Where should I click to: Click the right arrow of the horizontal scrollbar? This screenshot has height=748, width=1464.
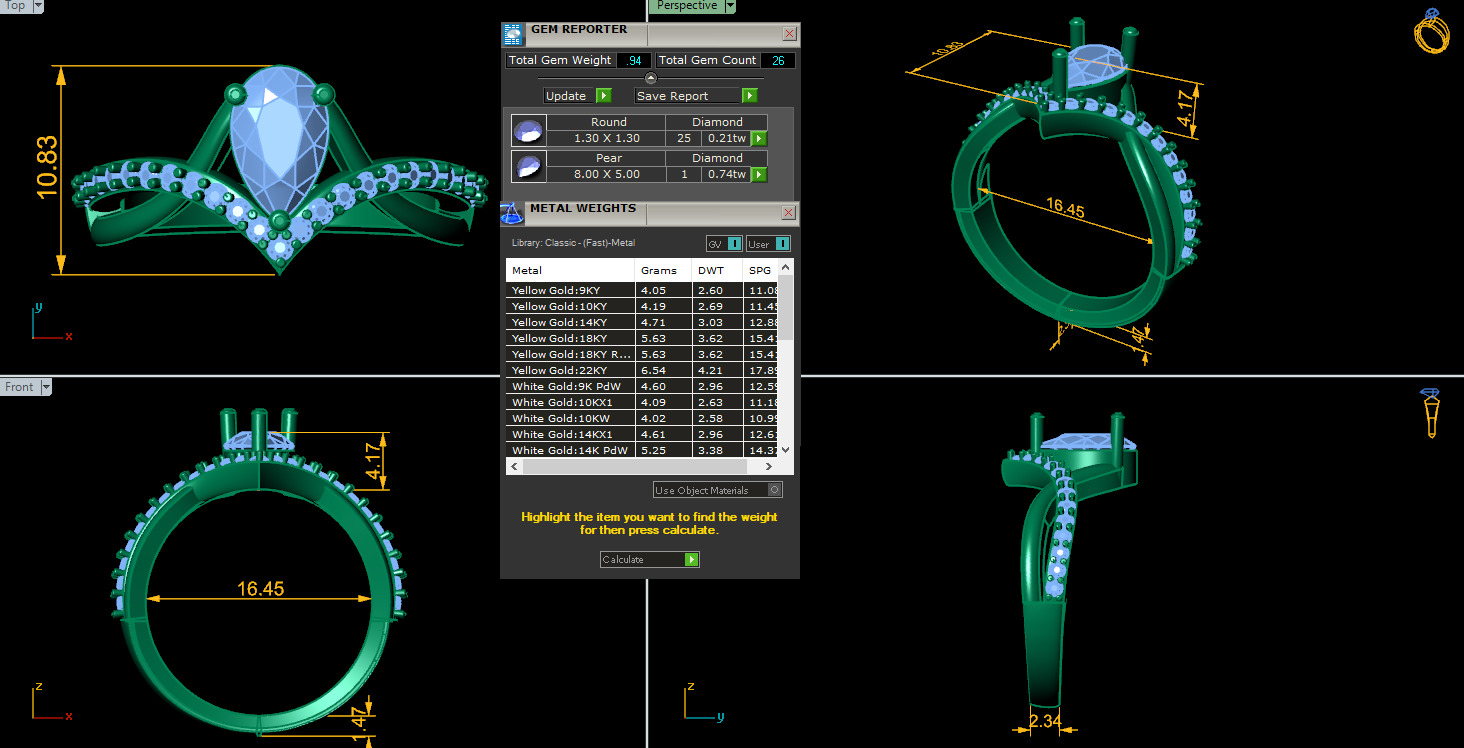(x=769, y=467)
